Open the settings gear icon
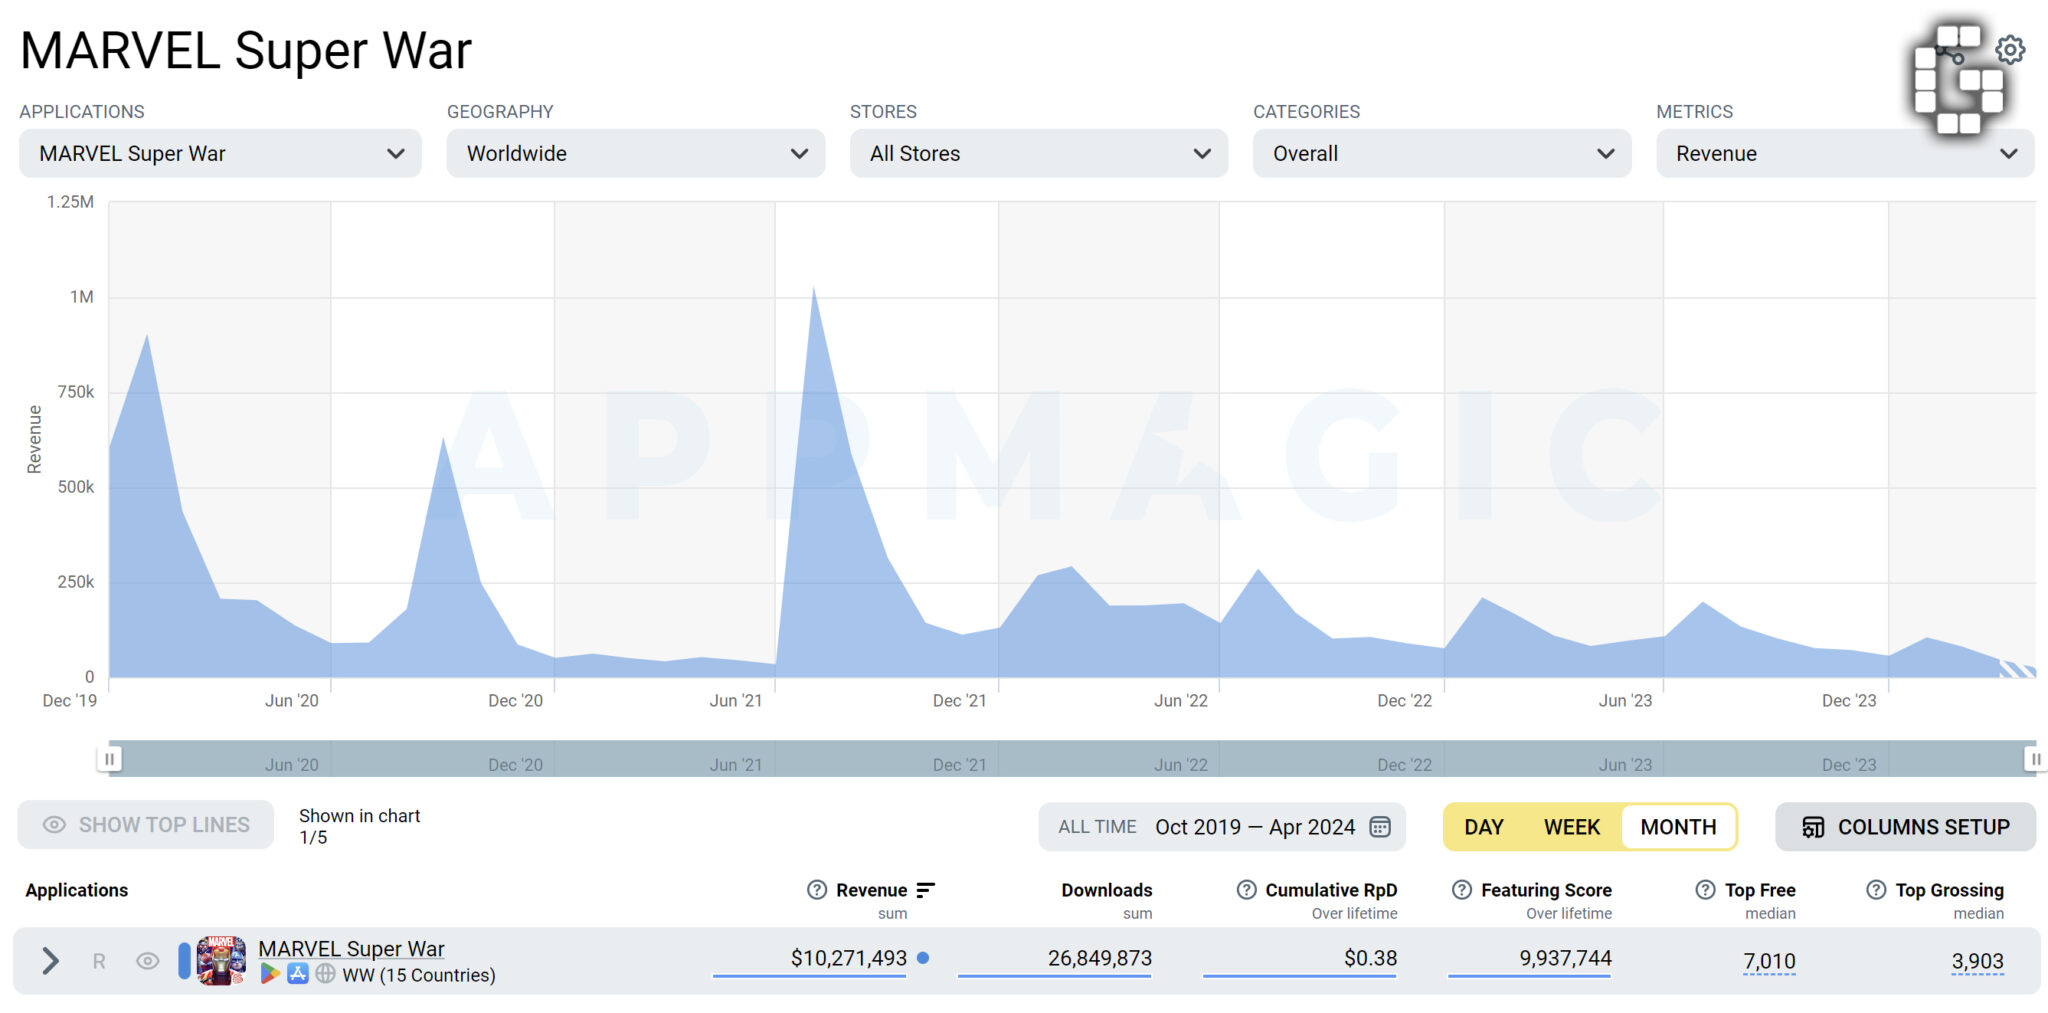This screenshot has height=1013, width=2048. click(x=2010, y=49)
